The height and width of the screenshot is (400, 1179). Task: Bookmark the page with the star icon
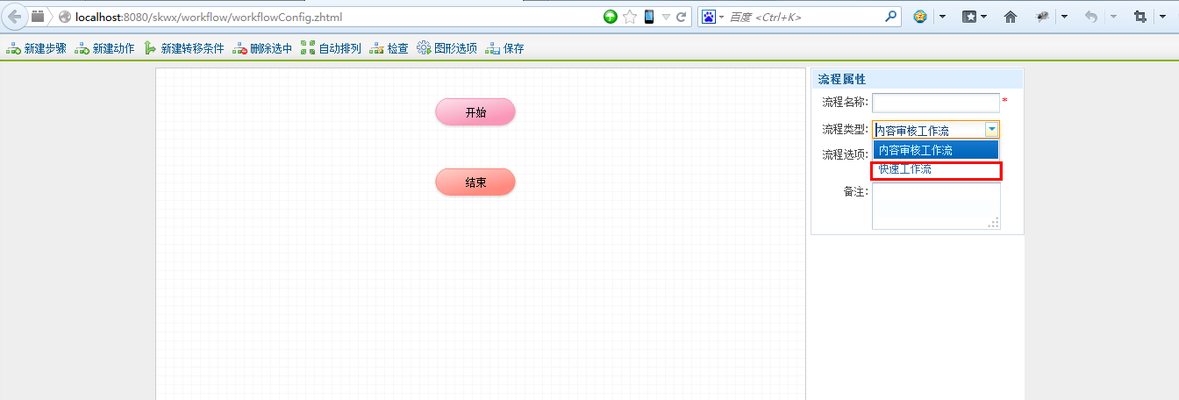click(630, 17)
